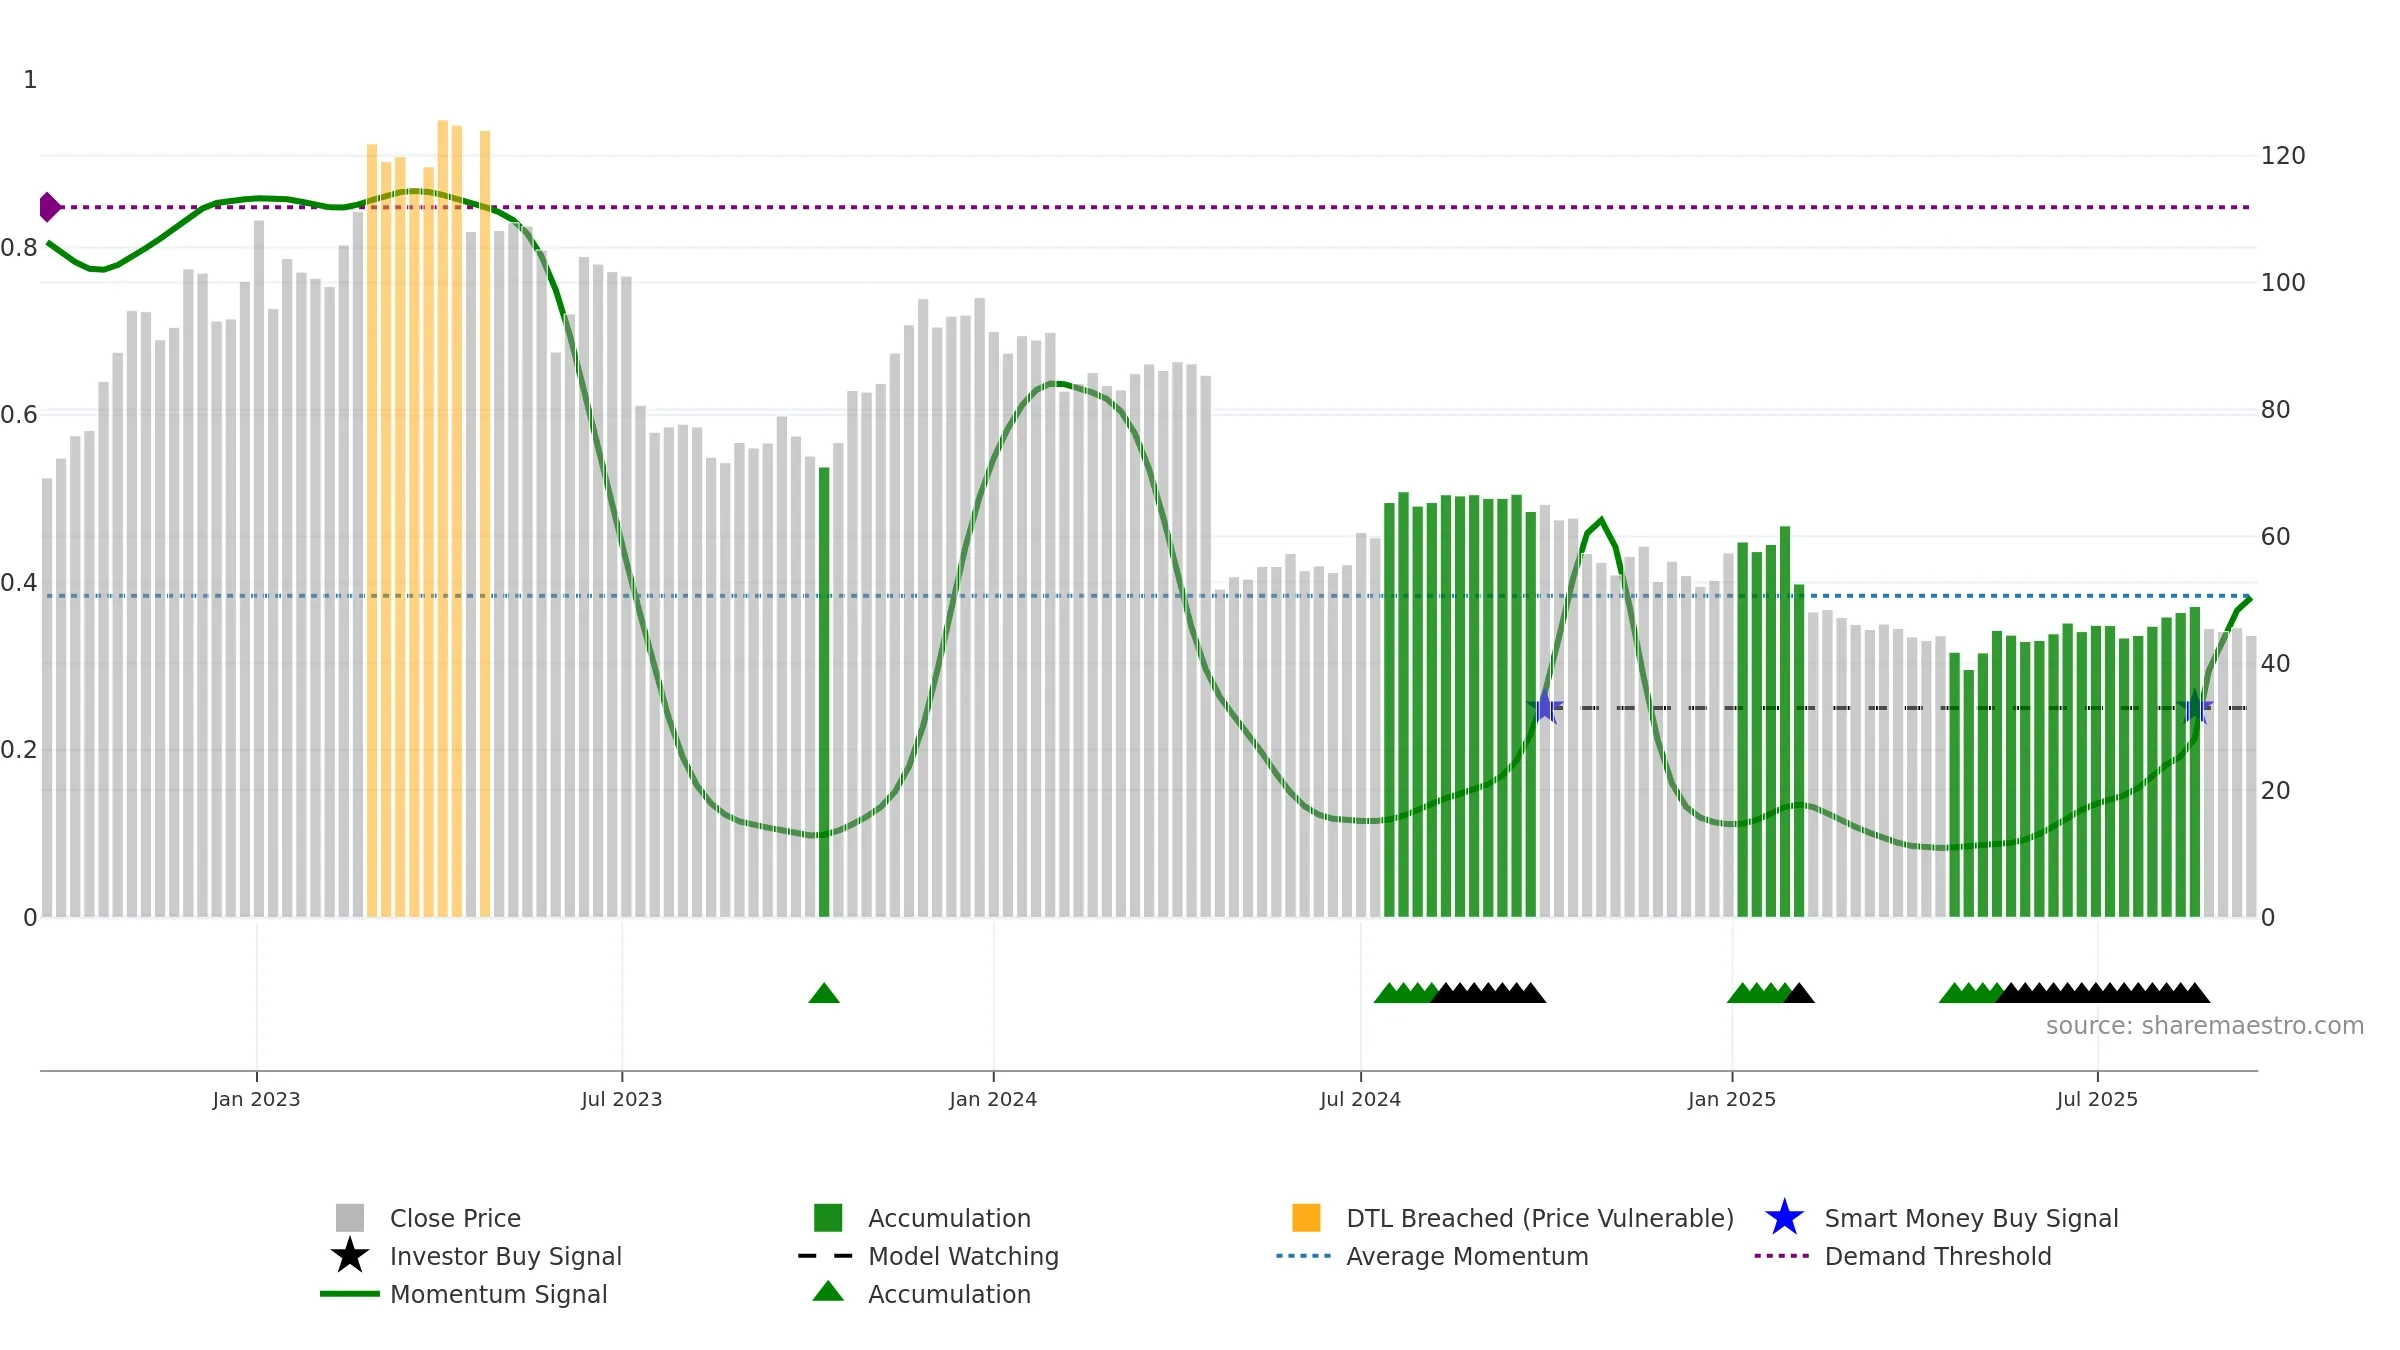Click the source: sharemaestro.com text

[2205, 1026]
